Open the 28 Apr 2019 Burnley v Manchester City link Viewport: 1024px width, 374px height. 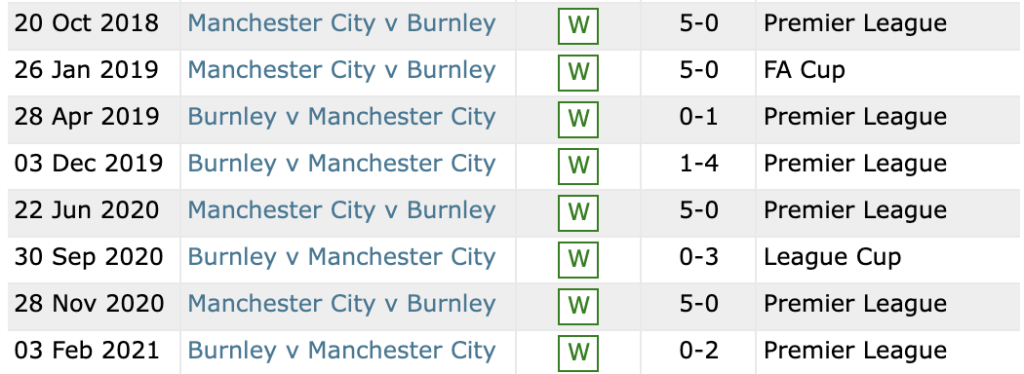click(x=342, y=117)
